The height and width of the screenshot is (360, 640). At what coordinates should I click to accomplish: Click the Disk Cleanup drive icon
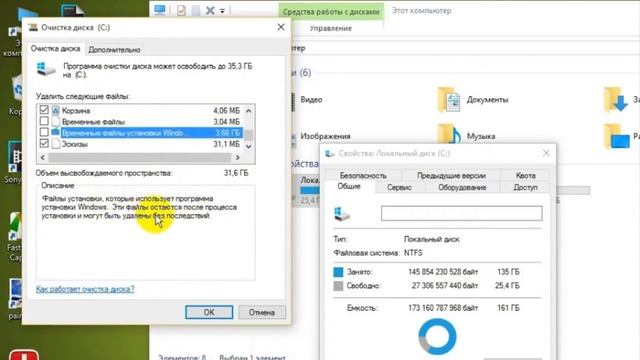coord(46,69)
